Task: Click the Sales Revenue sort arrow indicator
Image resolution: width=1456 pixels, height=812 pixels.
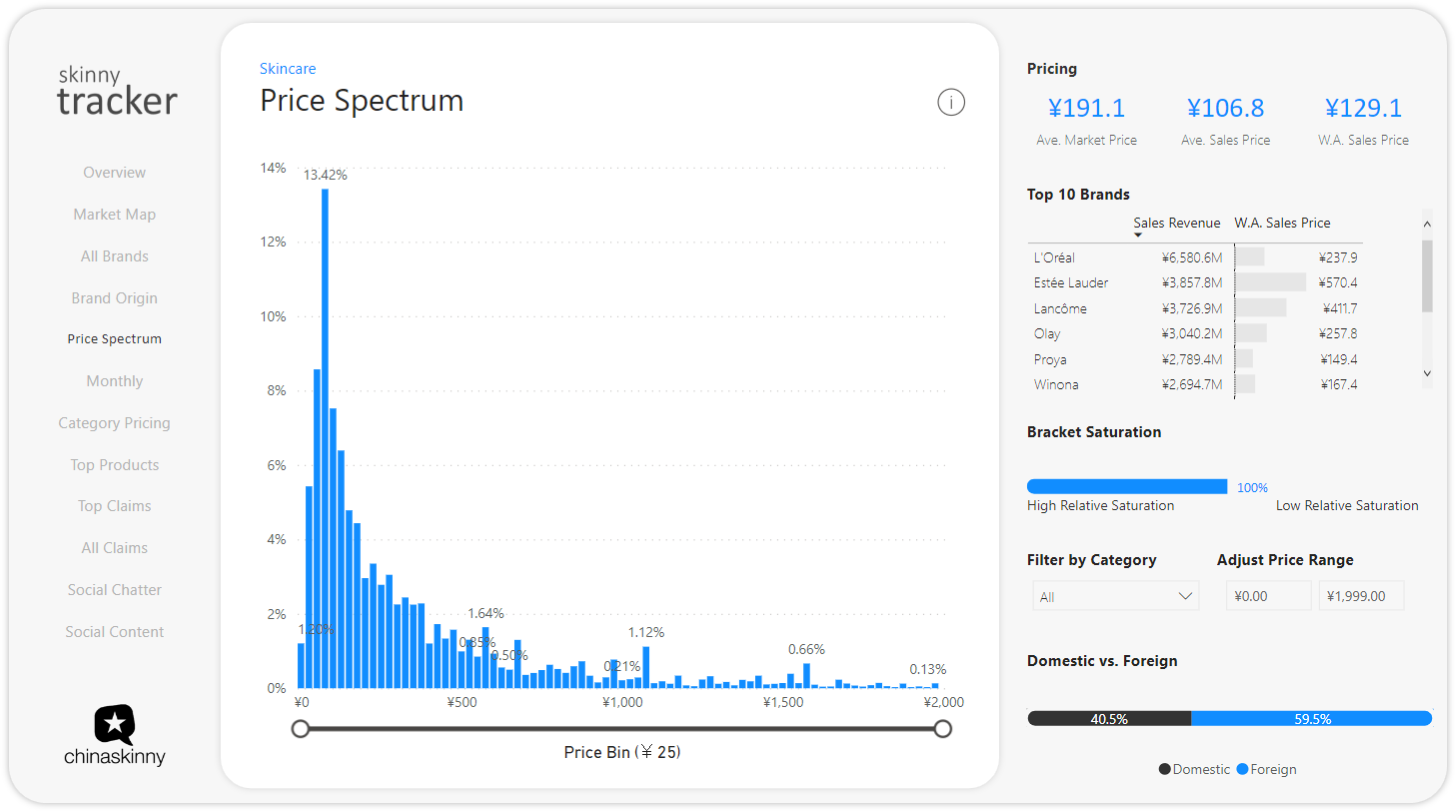Action: [1138, 235]
